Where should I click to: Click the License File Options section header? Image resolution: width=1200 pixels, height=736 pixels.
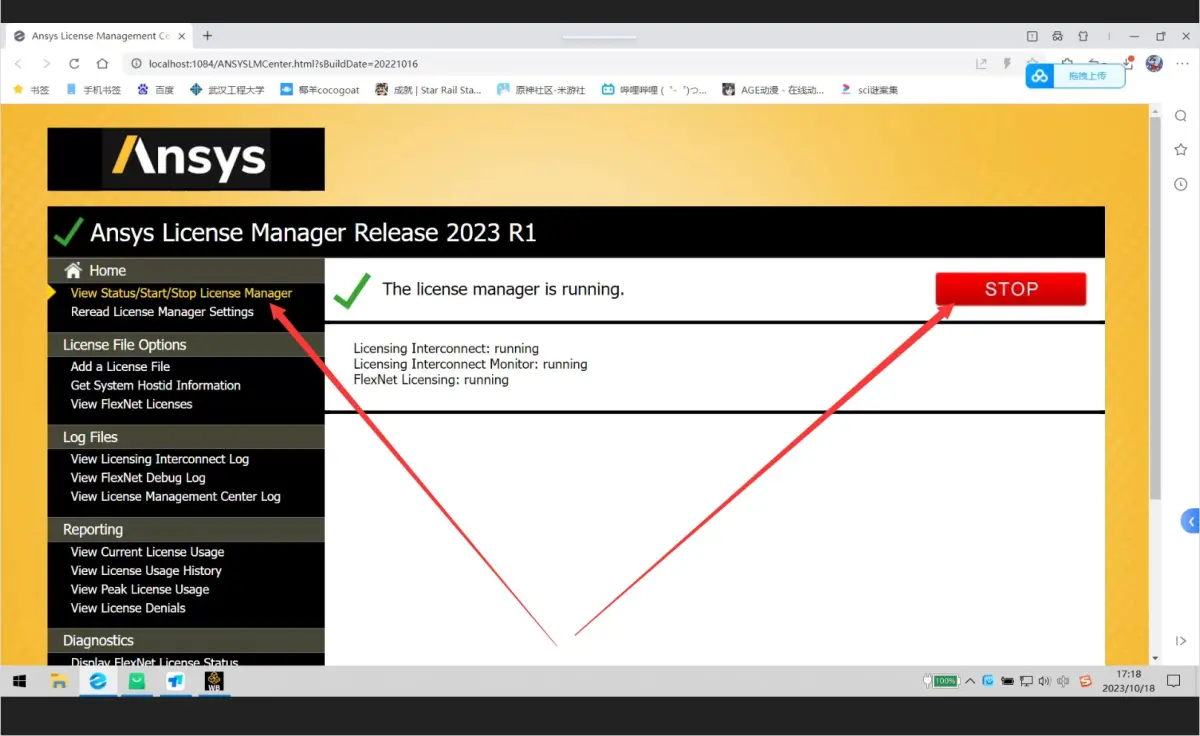coord(186,344)
